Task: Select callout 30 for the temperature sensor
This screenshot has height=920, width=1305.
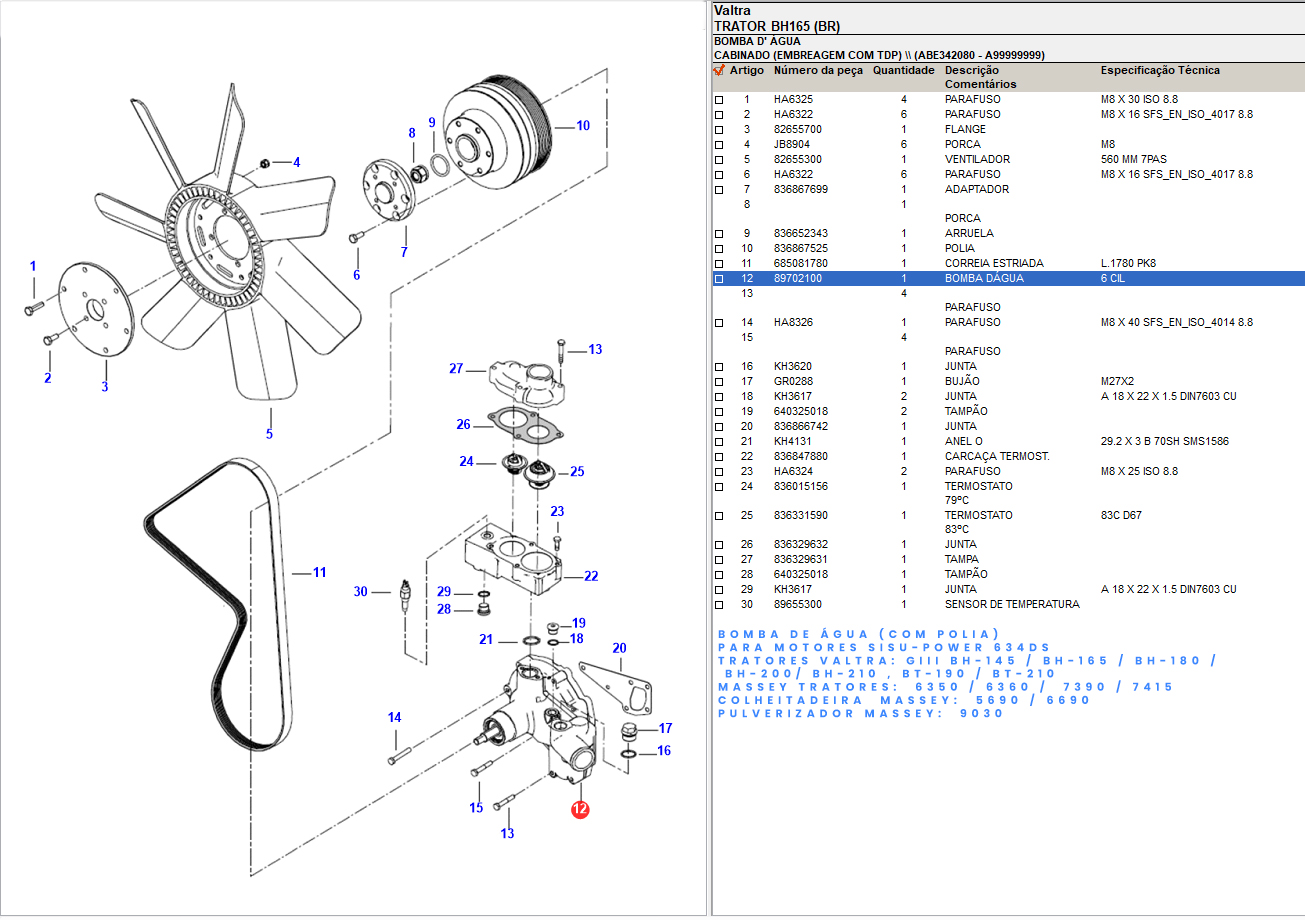Action: pyautogui.click(x=361, y=592)
